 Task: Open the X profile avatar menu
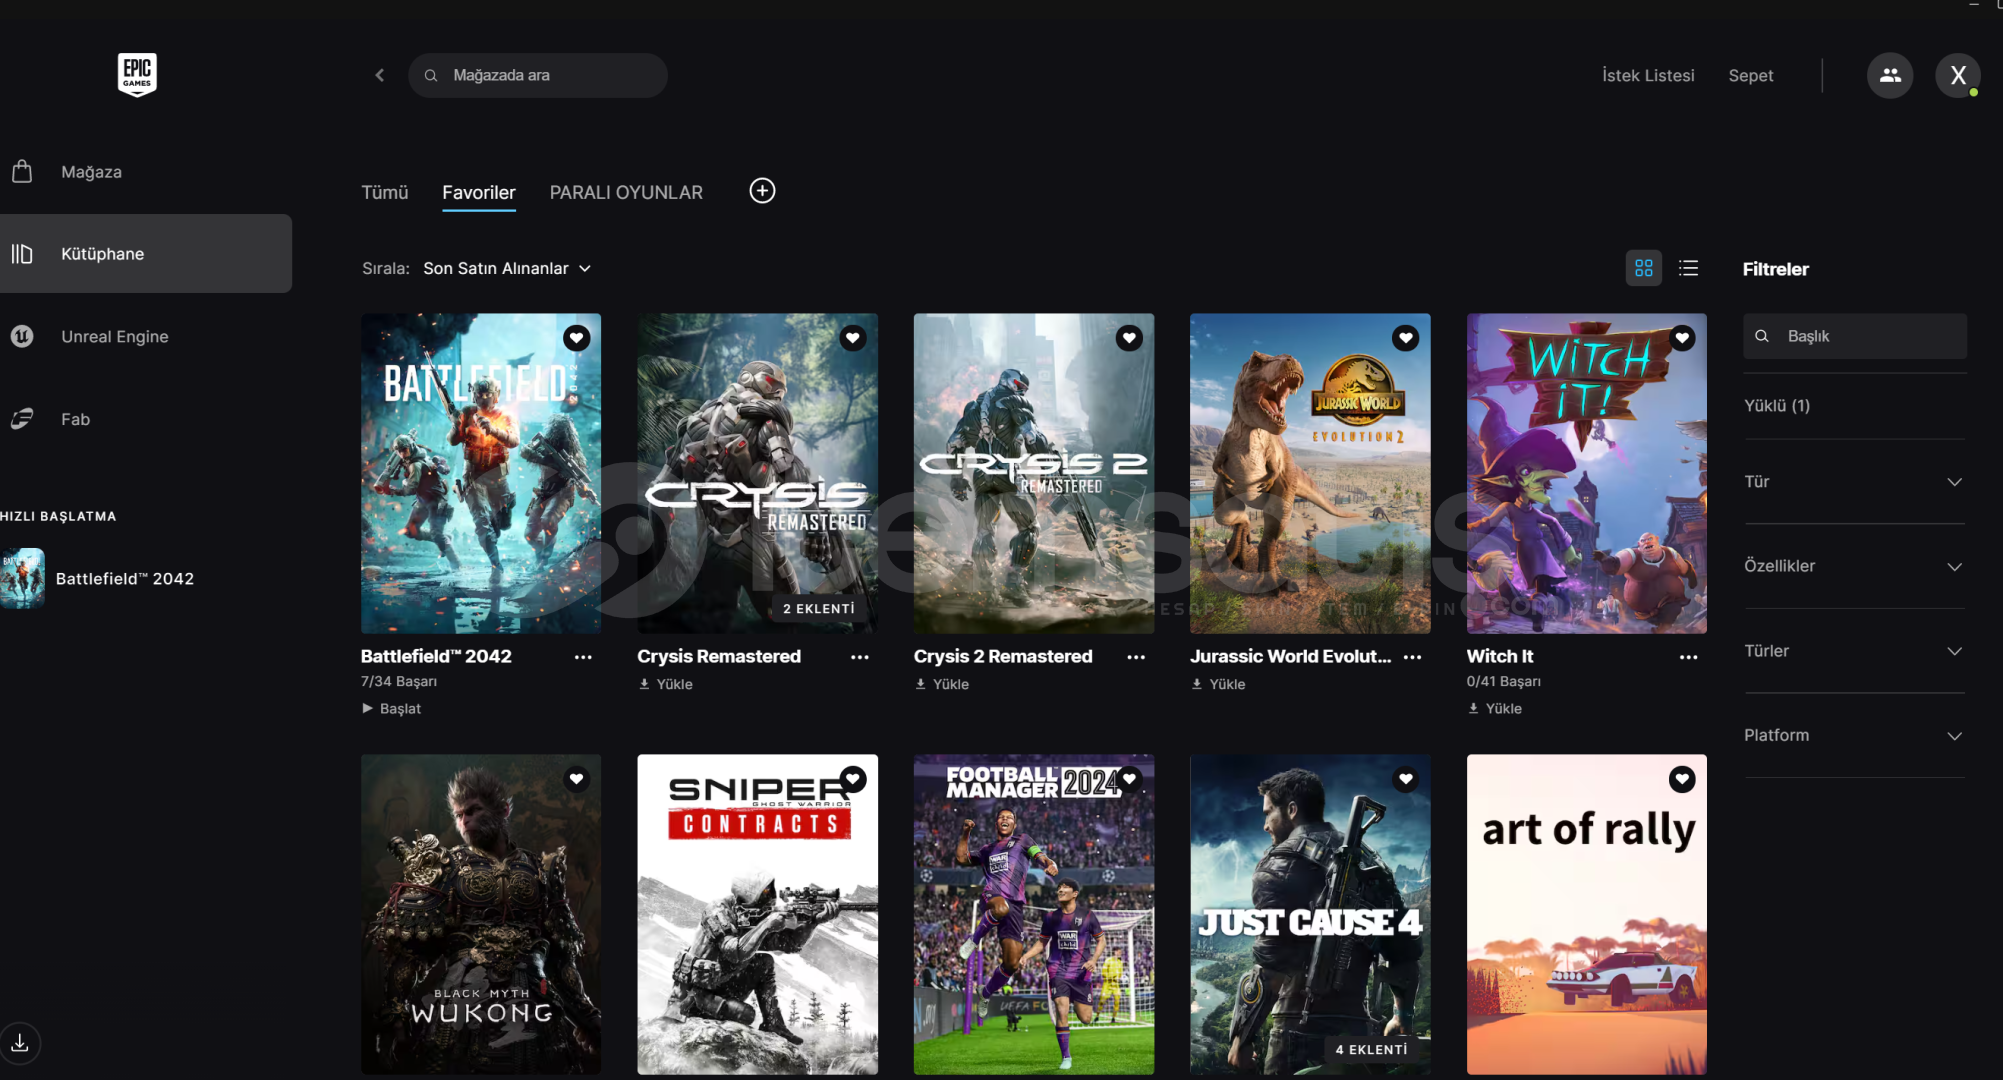pos(1957,75)
